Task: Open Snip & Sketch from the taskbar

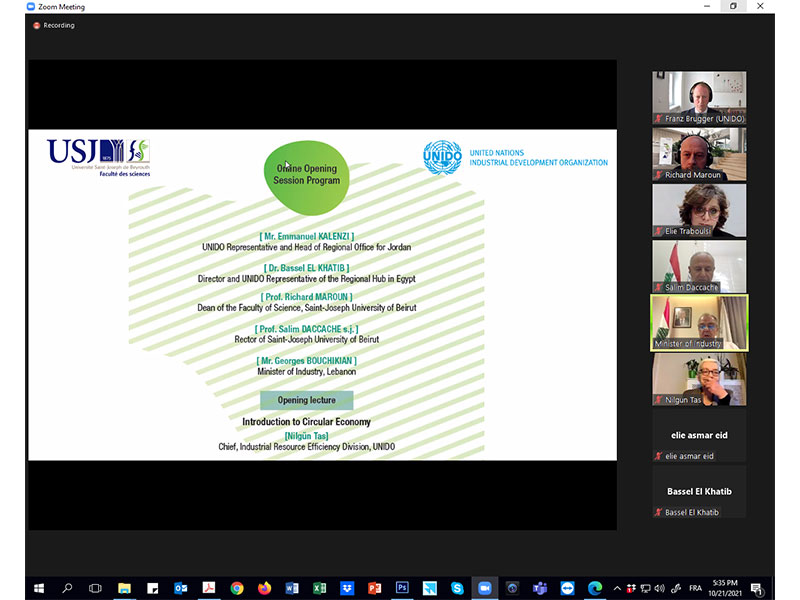Action: pyautogui.click(x=430, y=588)
